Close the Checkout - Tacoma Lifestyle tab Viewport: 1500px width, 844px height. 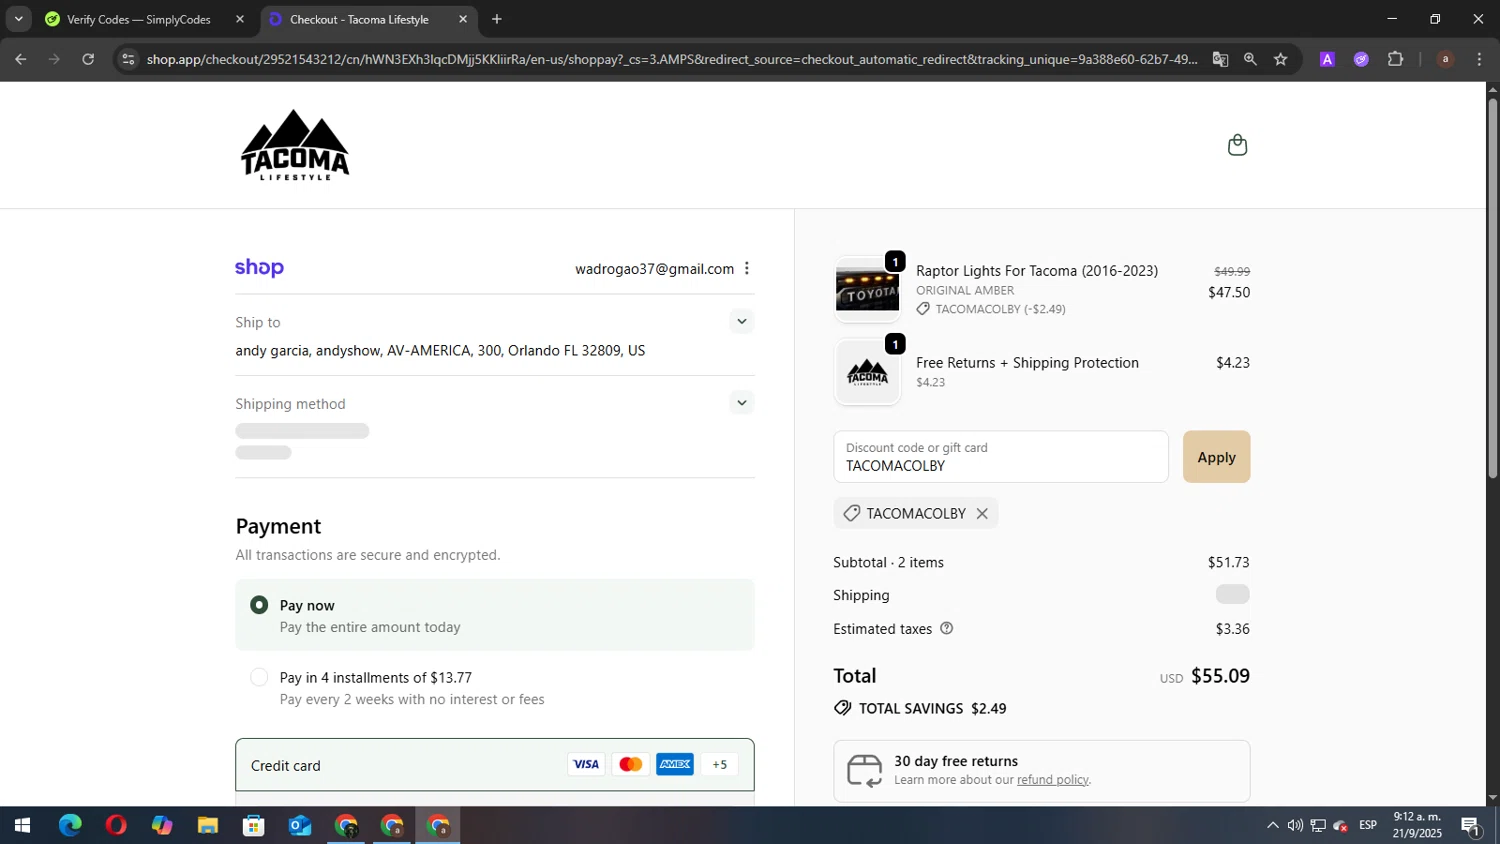(463, 19)
